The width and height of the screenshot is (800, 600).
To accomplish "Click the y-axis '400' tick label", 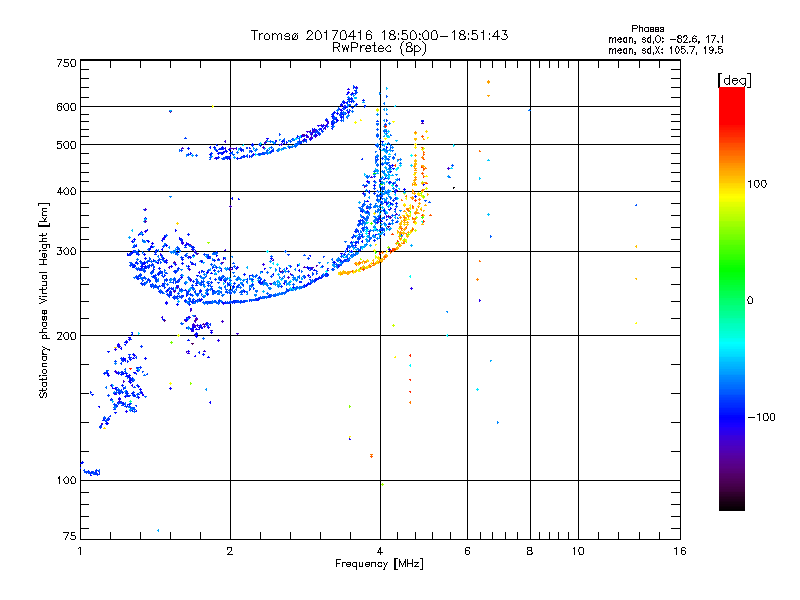I will point(67,192).
